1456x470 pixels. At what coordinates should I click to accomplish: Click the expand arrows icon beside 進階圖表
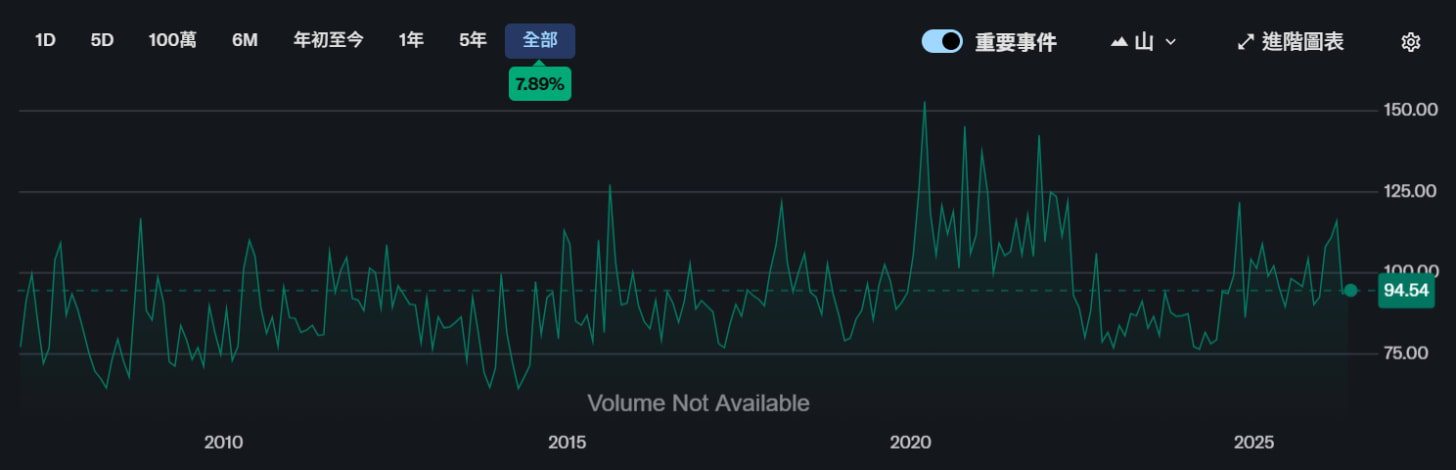(1246, 42)
